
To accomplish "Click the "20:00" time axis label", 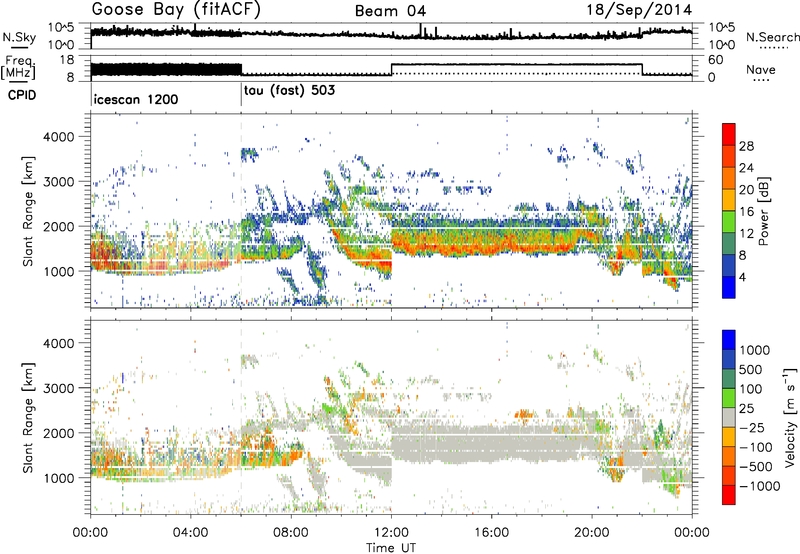I will point(592,532).
